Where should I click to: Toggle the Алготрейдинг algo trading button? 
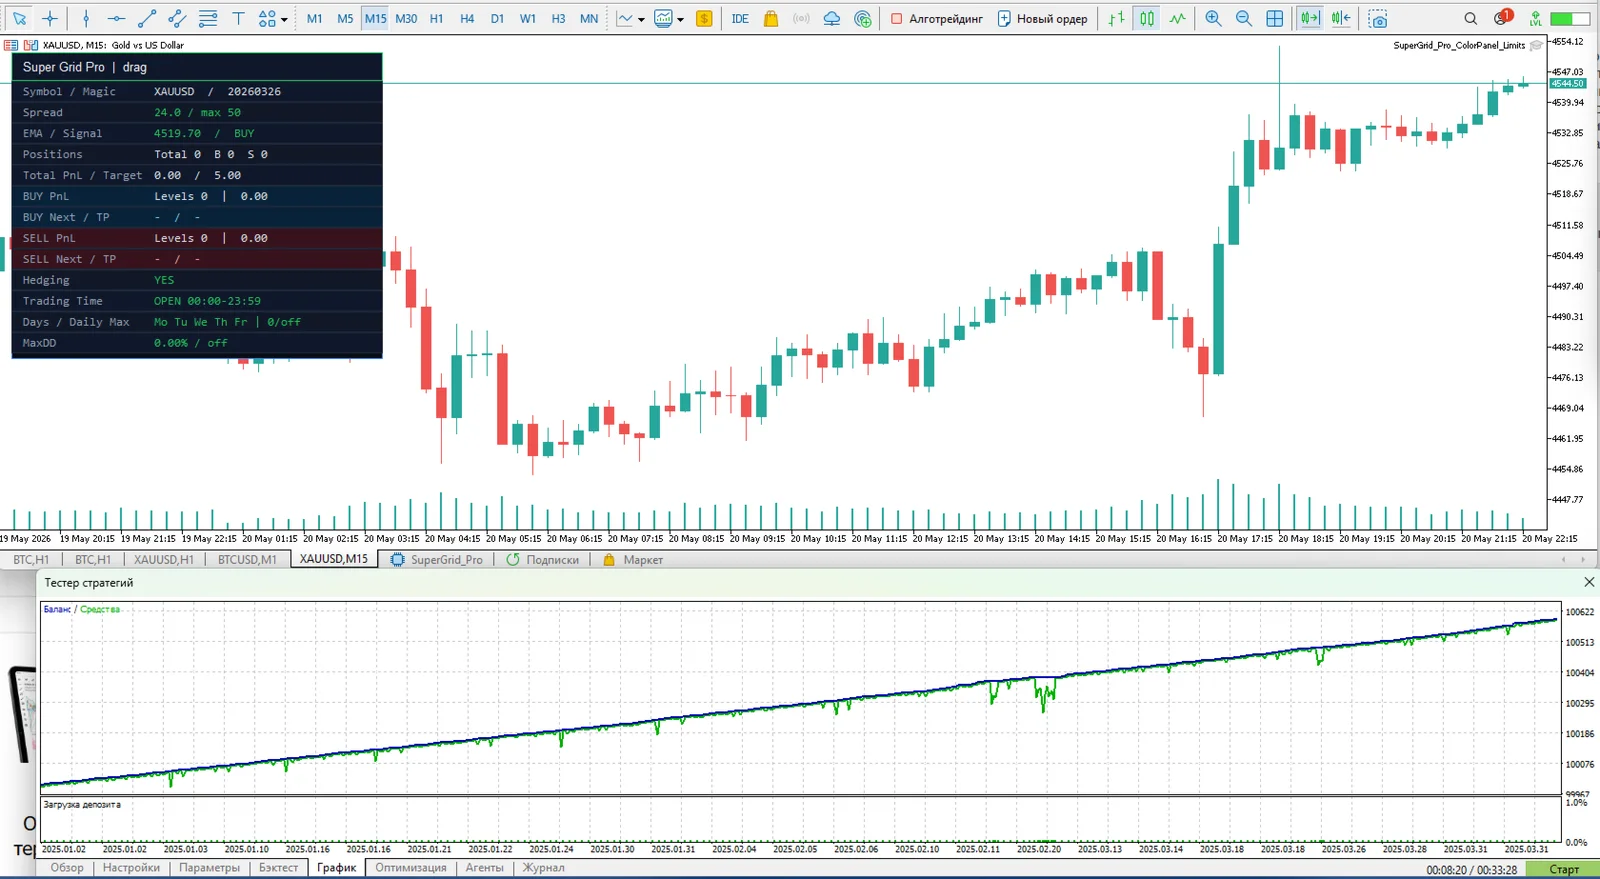pyautogui.click(x=937, y=18)
